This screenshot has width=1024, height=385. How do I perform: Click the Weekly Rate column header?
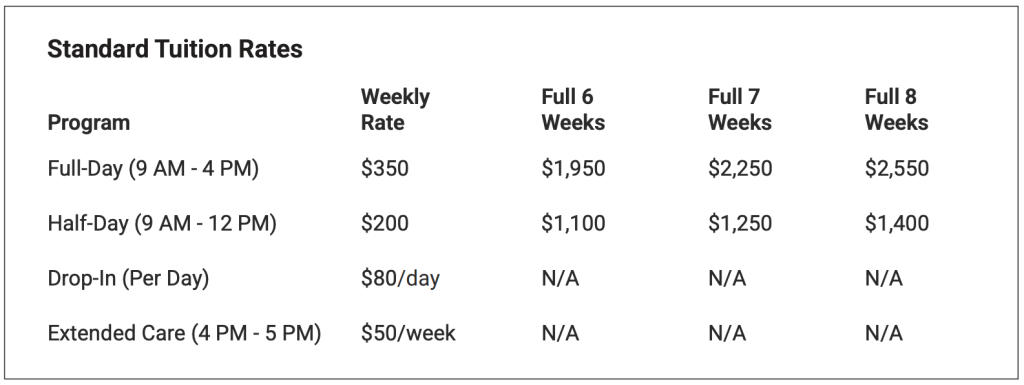395,110
